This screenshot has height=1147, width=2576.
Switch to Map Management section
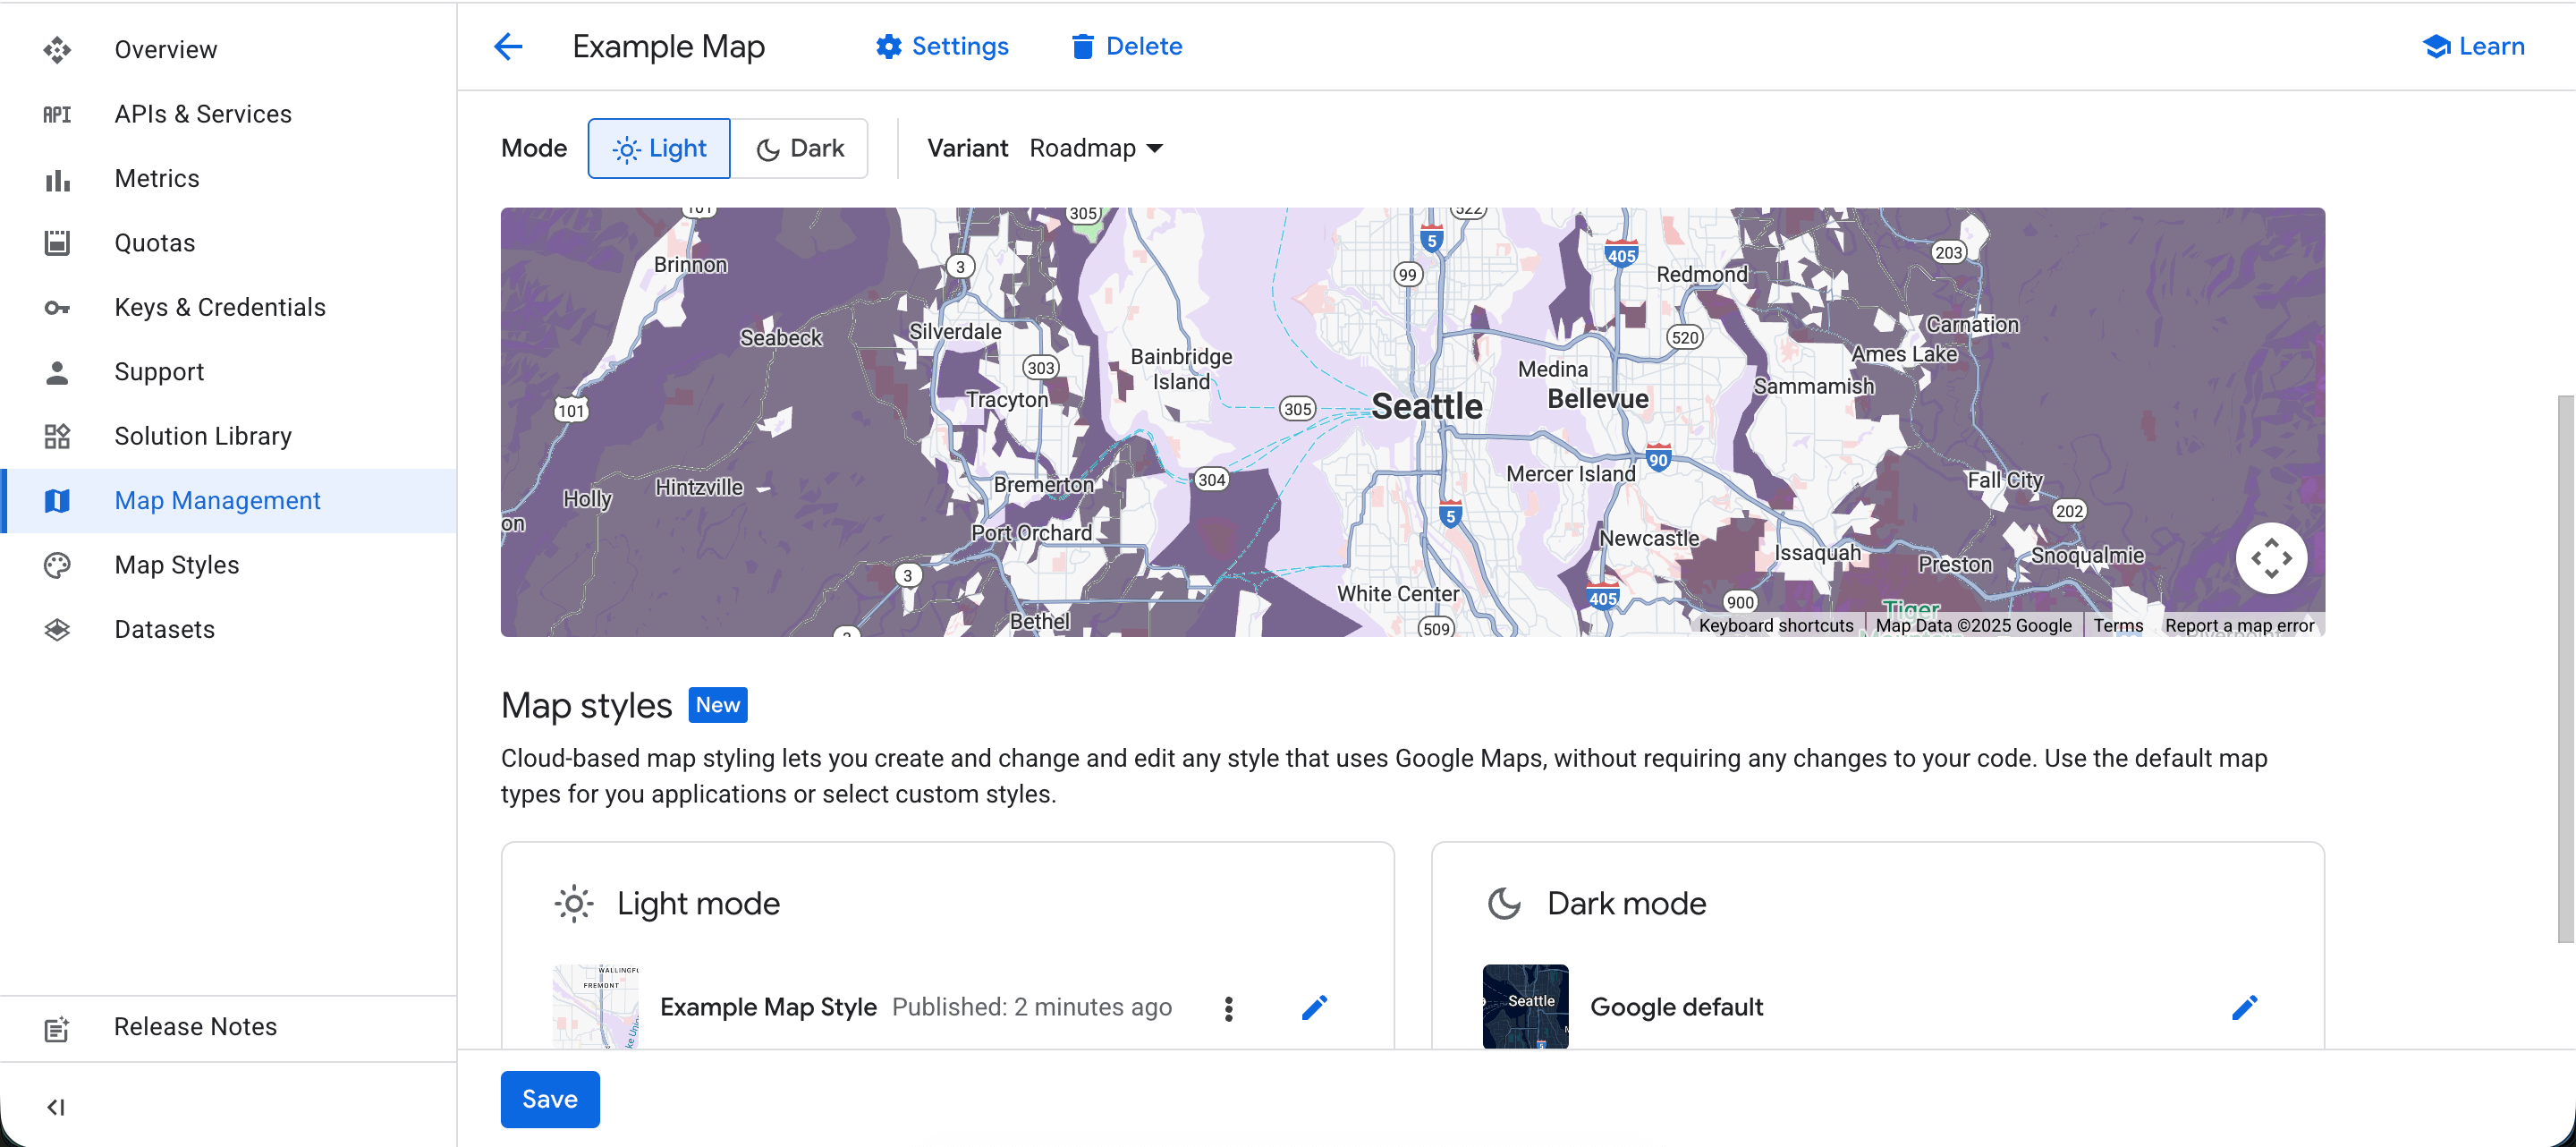click(217, 500)
